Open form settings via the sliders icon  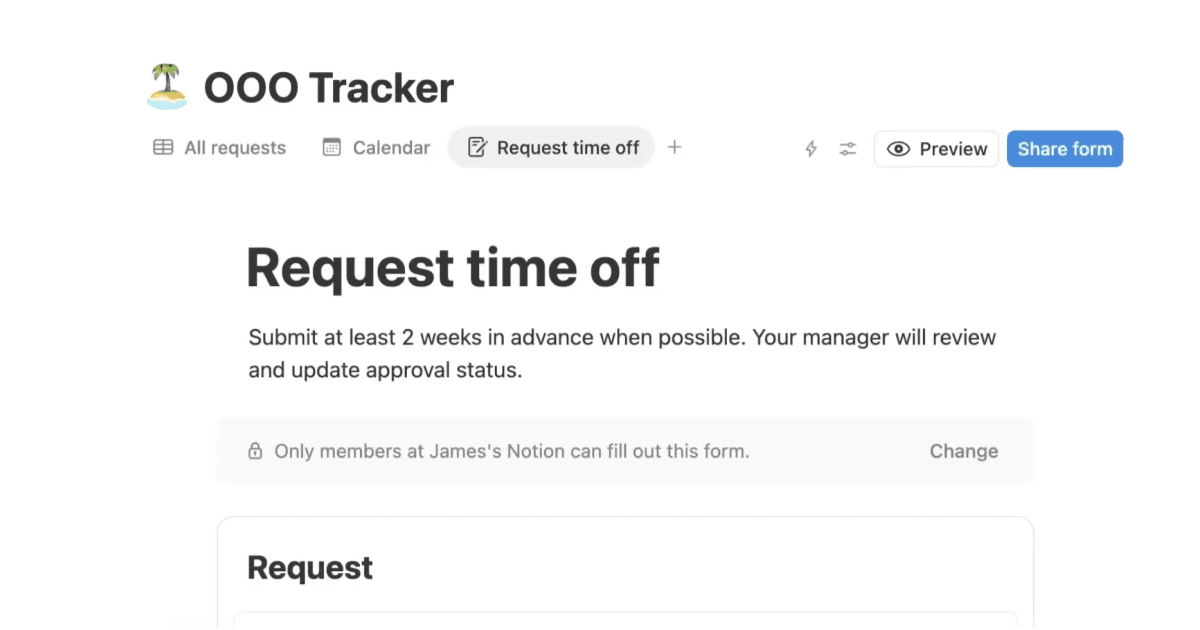(847, 148)
